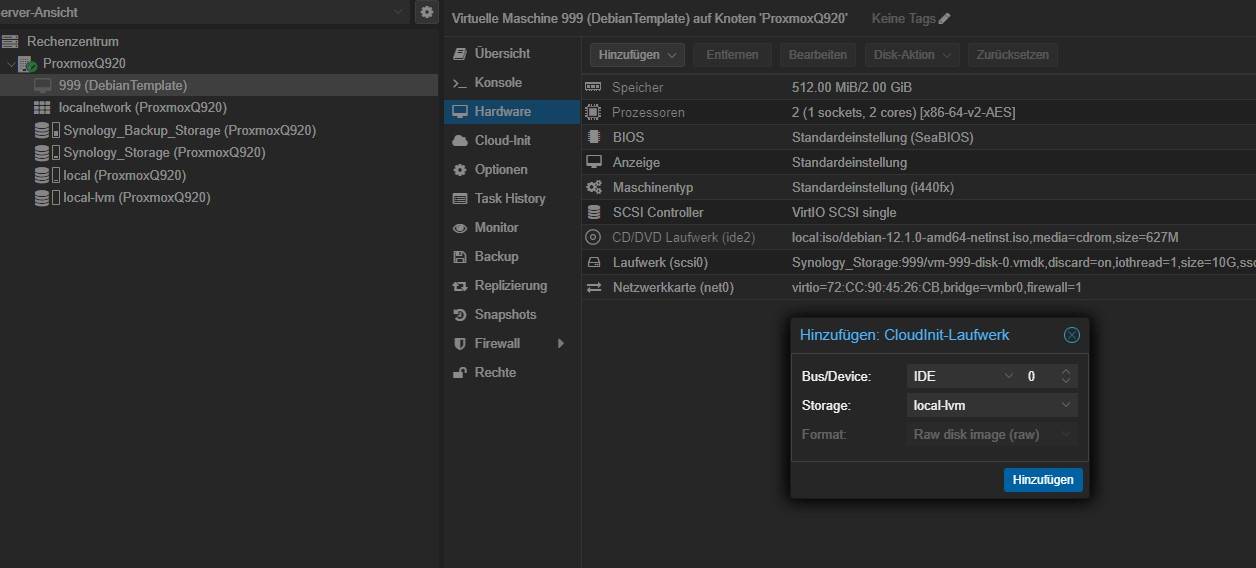Click the Konsole terminal icon in sidebar
Image resolution: width=1256 pixels, height=568 pixels.
(460, 83)
